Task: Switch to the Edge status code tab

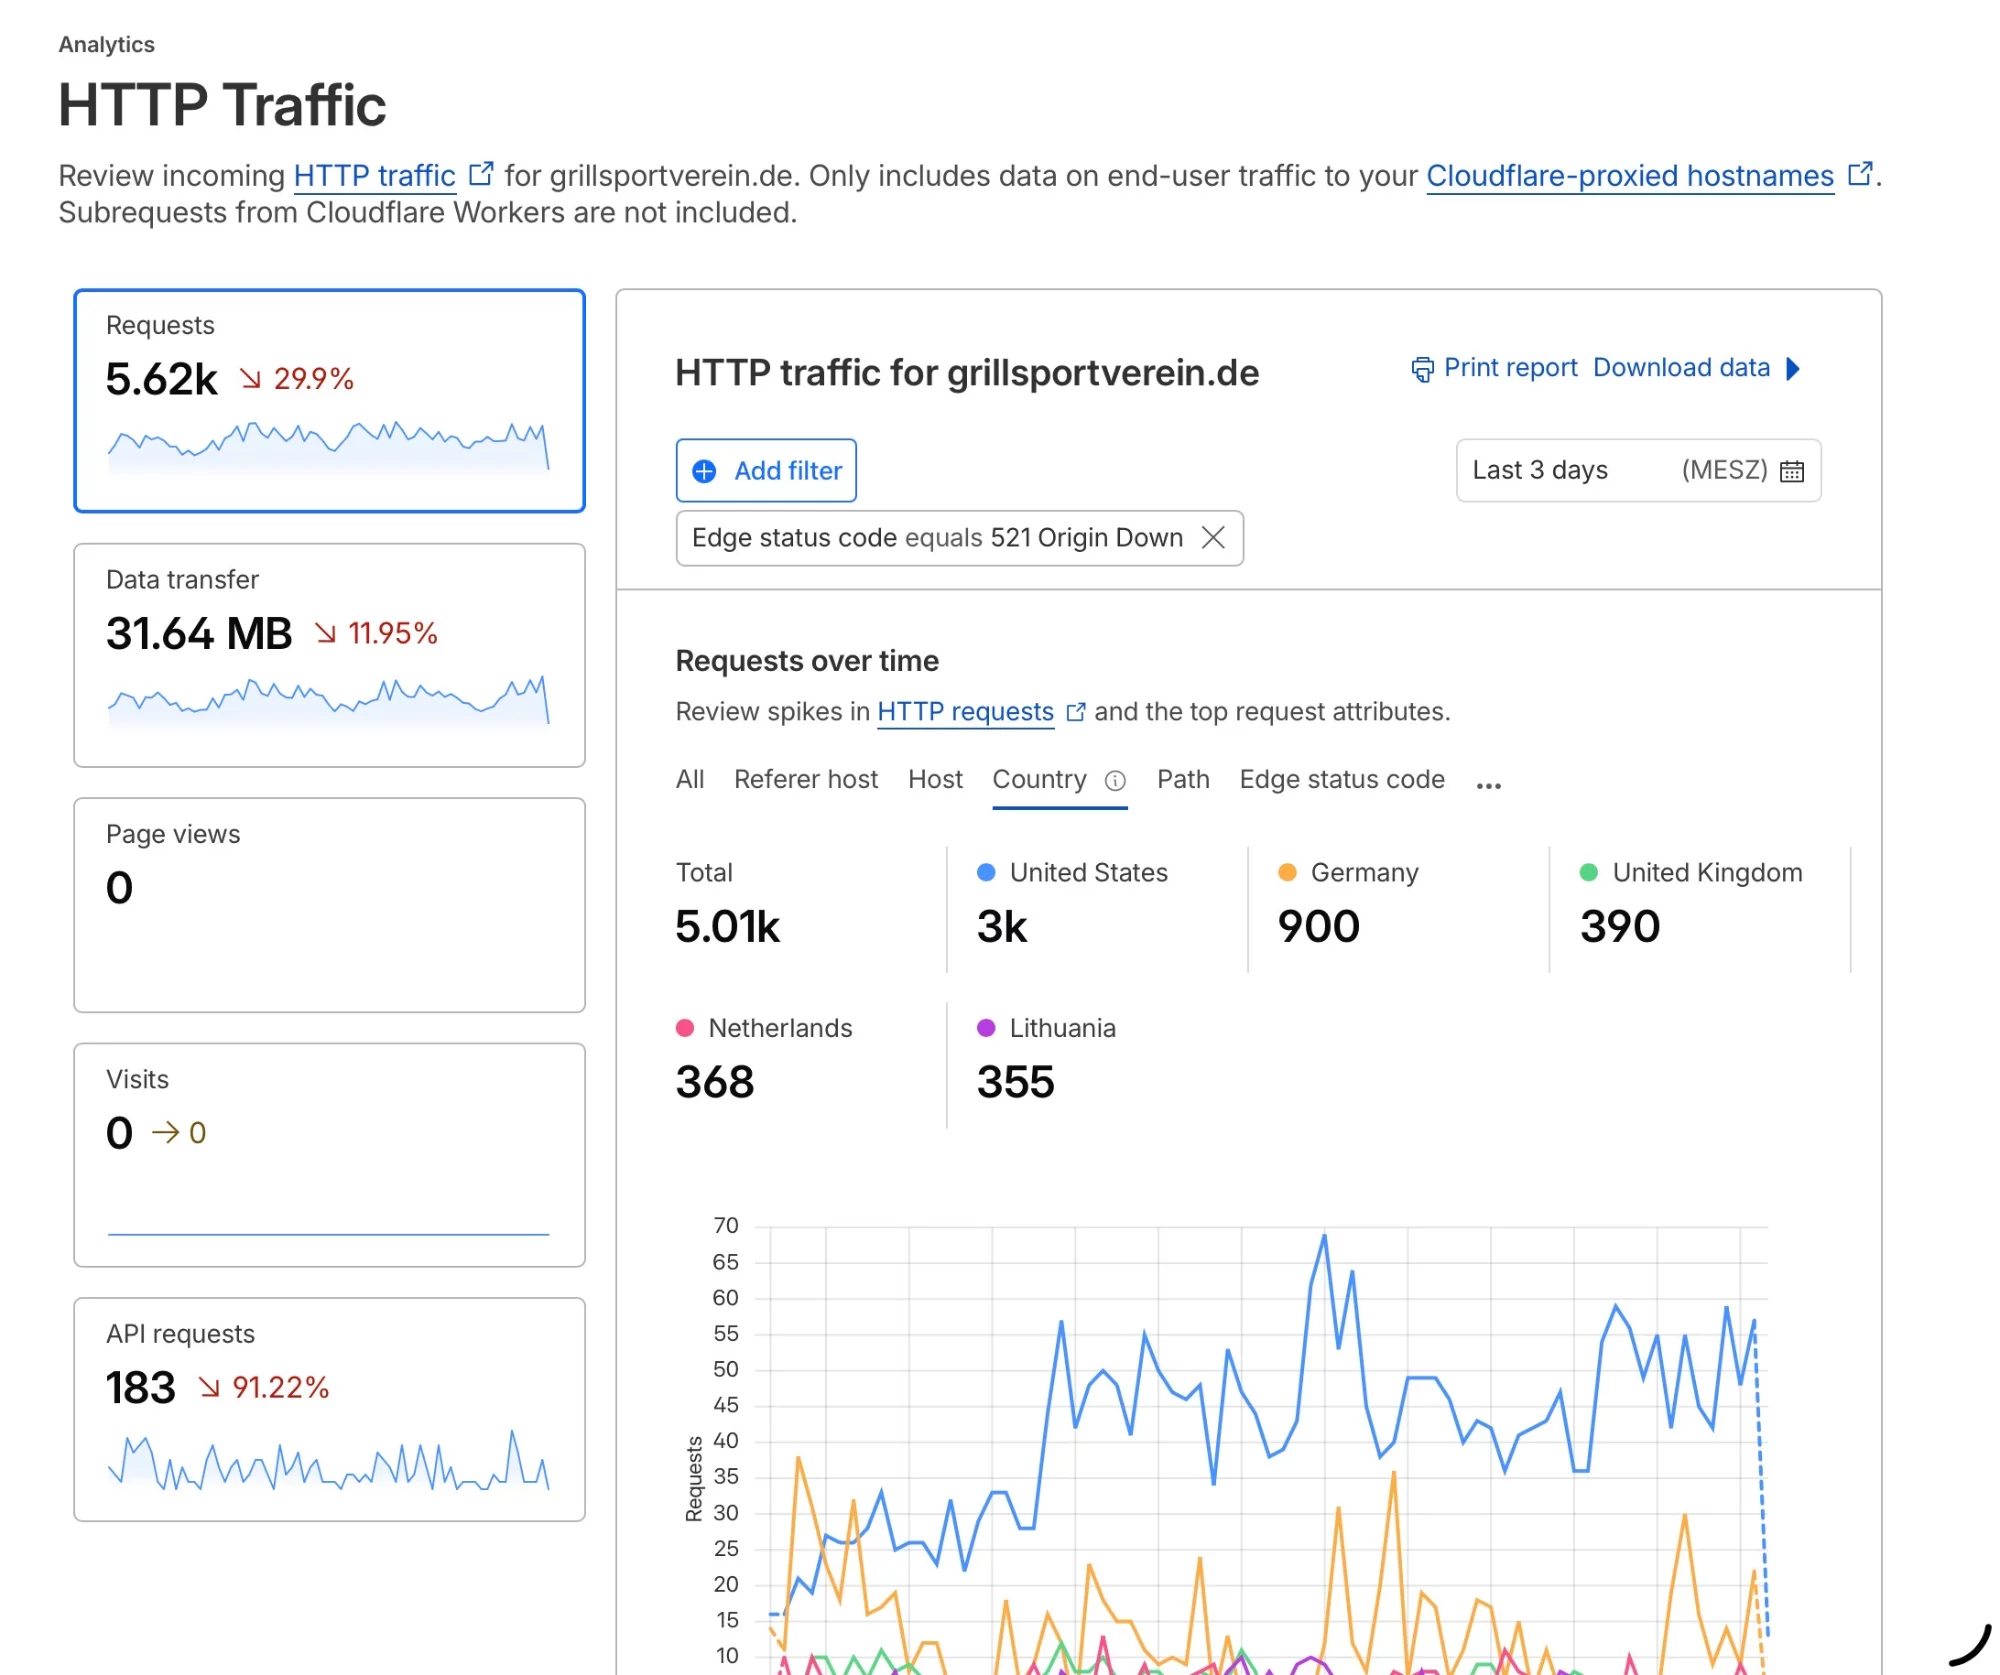Action: (1342, 779)
